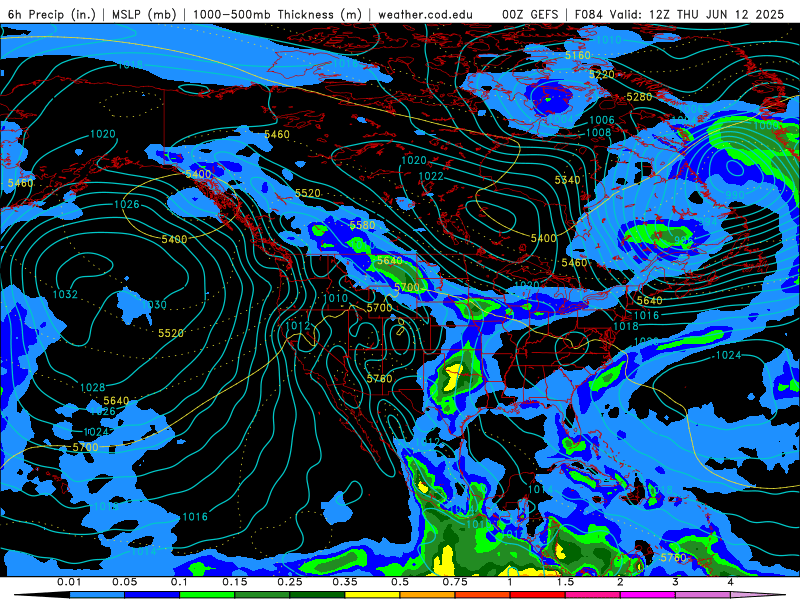
Task: Click the '1028' pressure contour label
Action: coord(92,388)
